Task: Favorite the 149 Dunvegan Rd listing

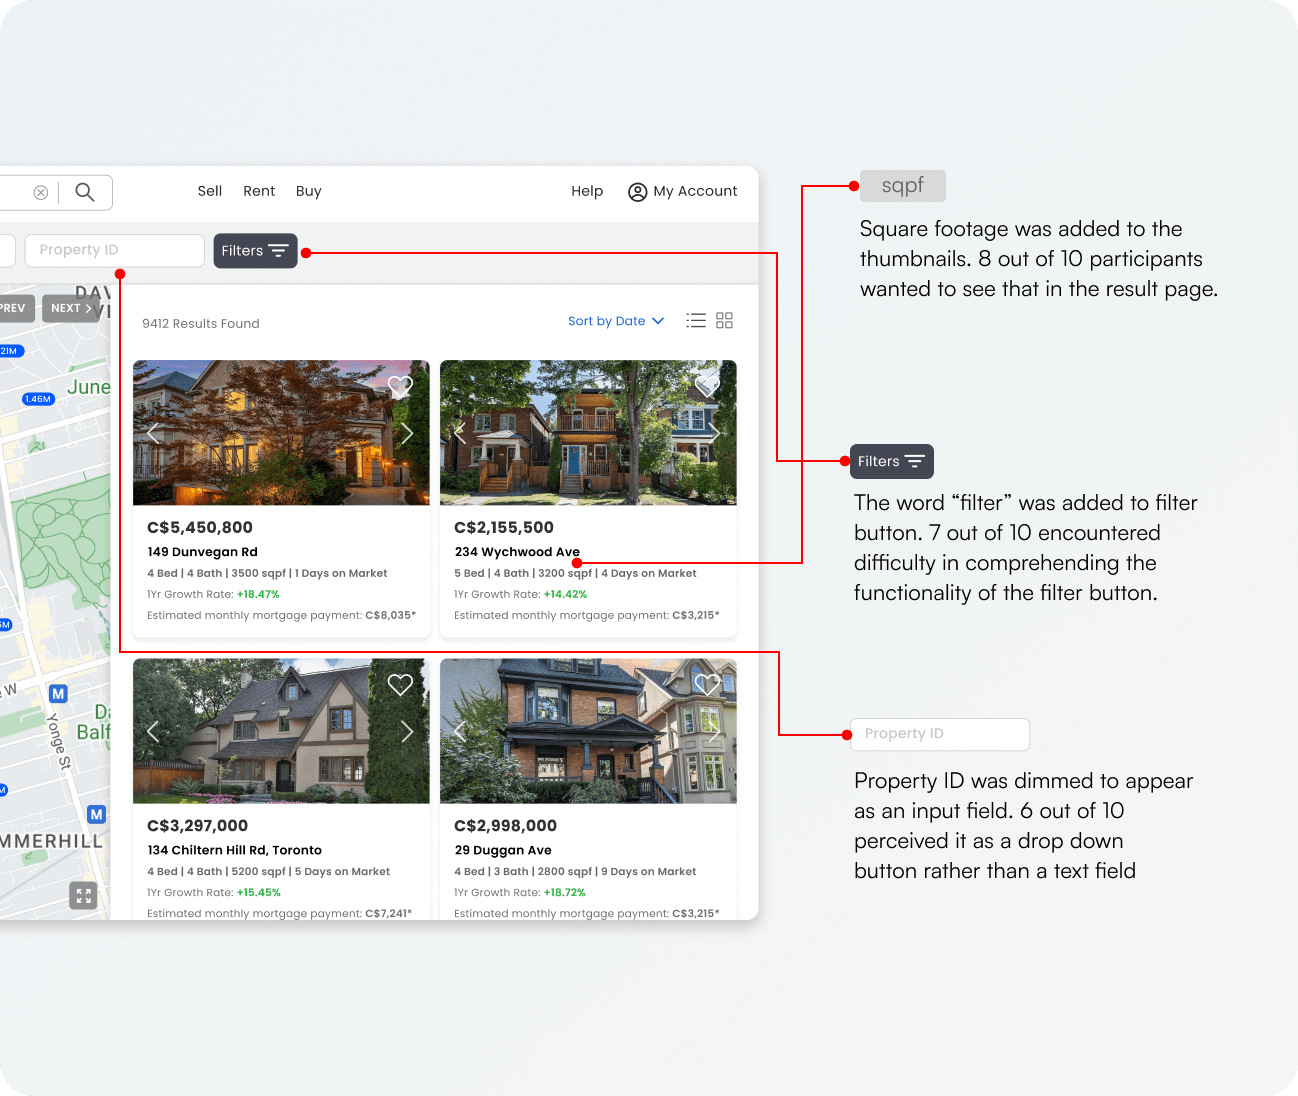Action: pyautogui.click(x=400, y=386)
